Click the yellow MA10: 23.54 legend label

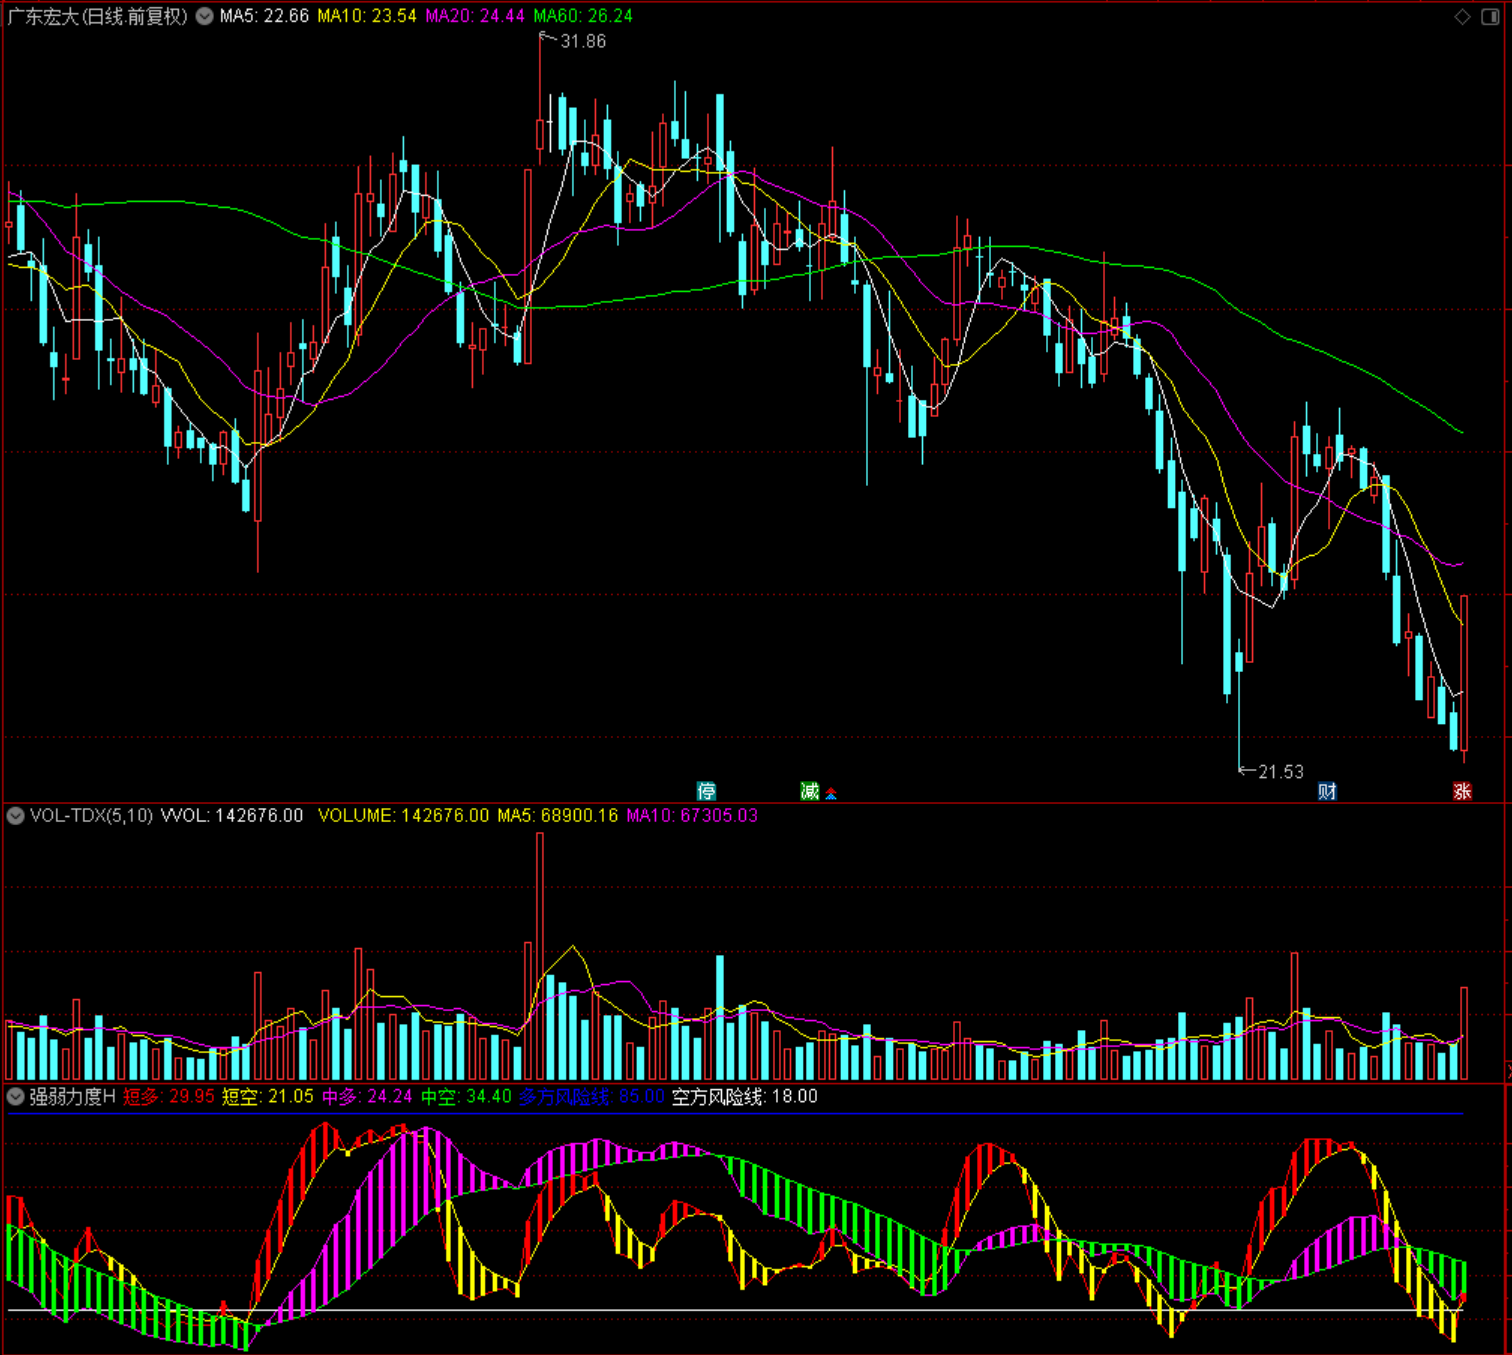click(x=367, y=16)
